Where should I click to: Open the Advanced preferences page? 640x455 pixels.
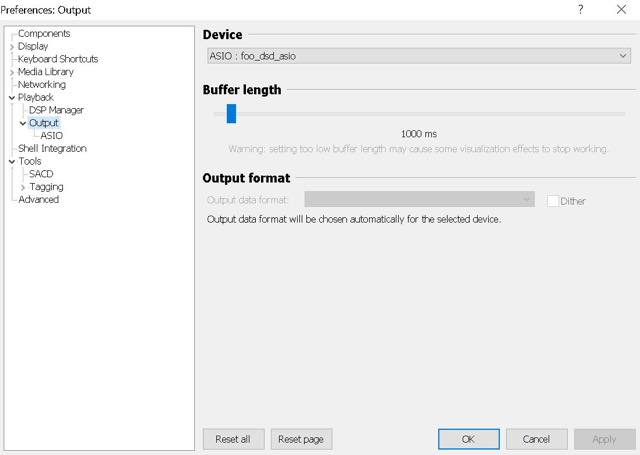pos(38,199)
